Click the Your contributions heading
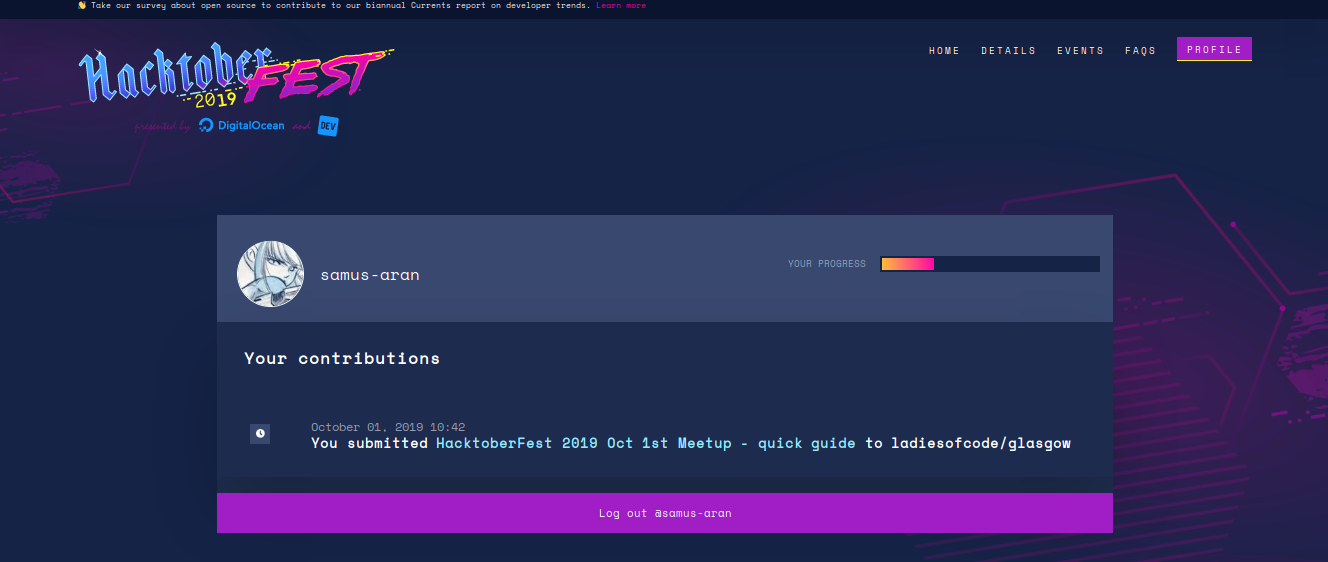1328x562 pixels. [342, 358]
